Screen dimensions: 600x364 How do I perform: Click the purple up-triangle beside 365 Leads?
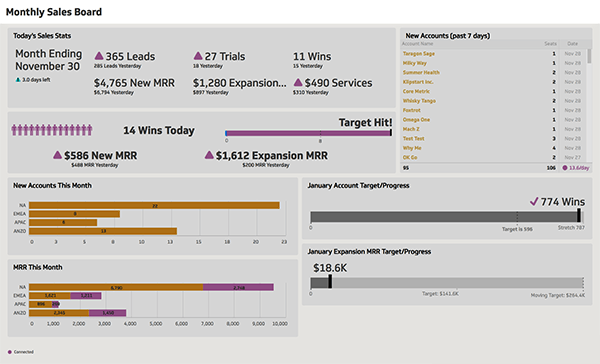pyautogui.click(x=99, y=56)
